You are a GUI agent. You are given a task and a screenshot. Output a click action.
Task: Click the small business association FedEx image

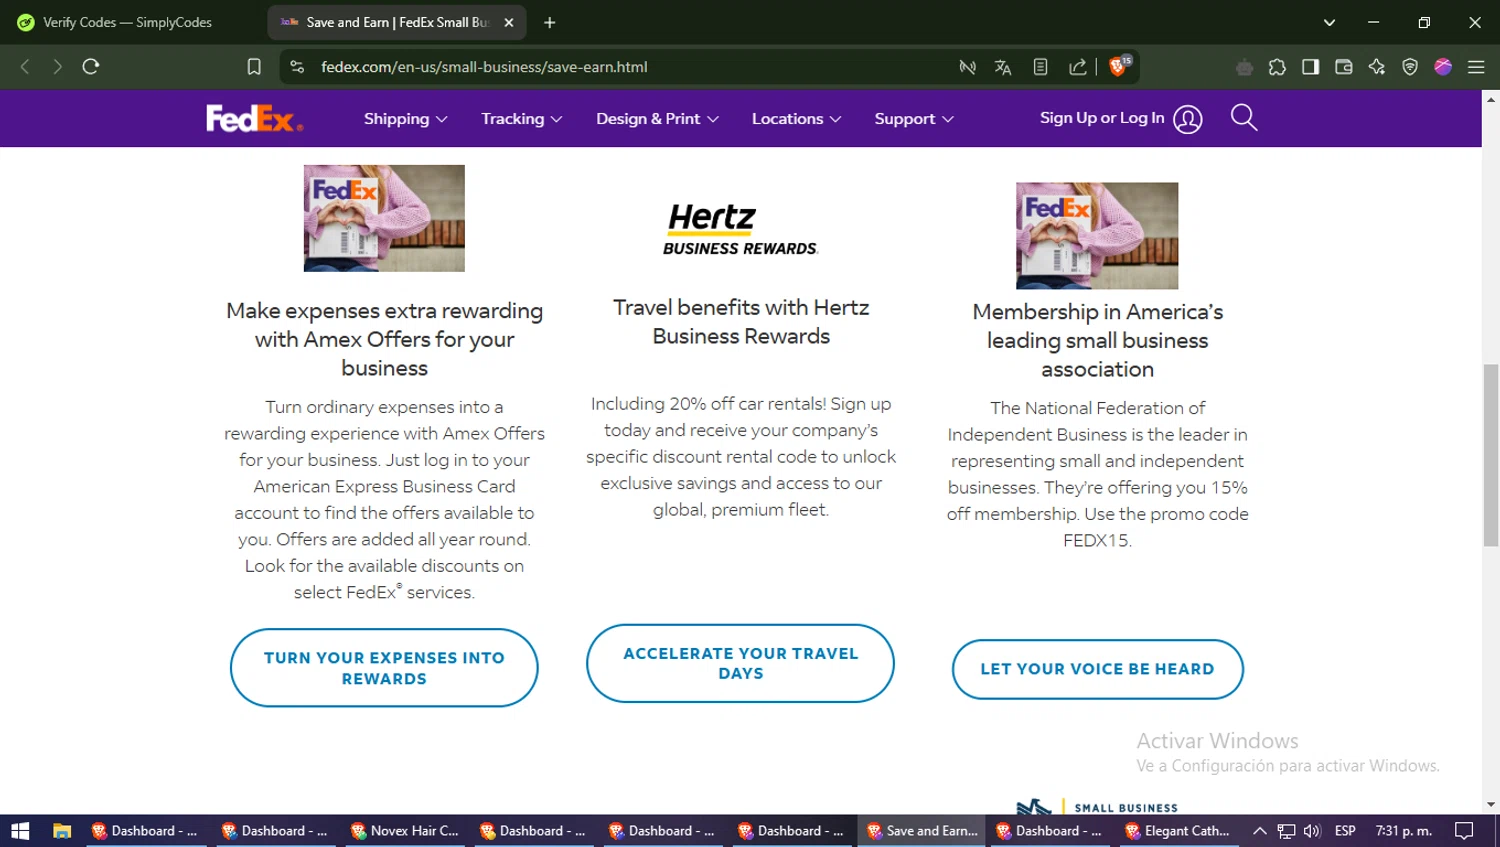tap(1097, 236)
